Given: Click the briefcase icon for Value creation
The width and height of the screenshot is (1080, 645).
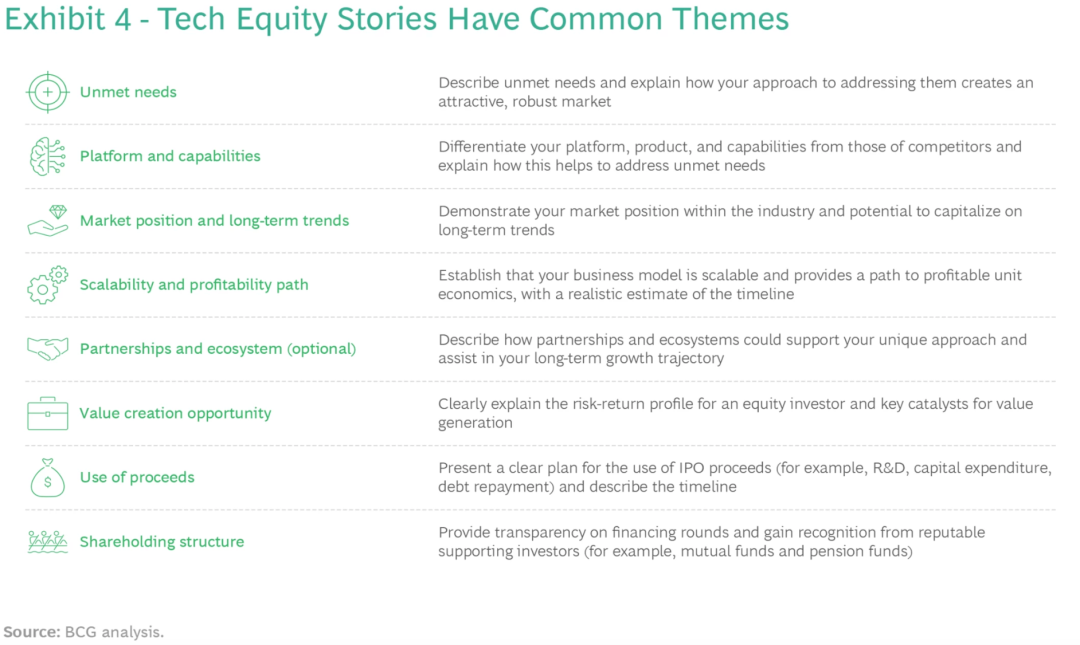Looking at the screenshot, I should [x=48, y=413].
